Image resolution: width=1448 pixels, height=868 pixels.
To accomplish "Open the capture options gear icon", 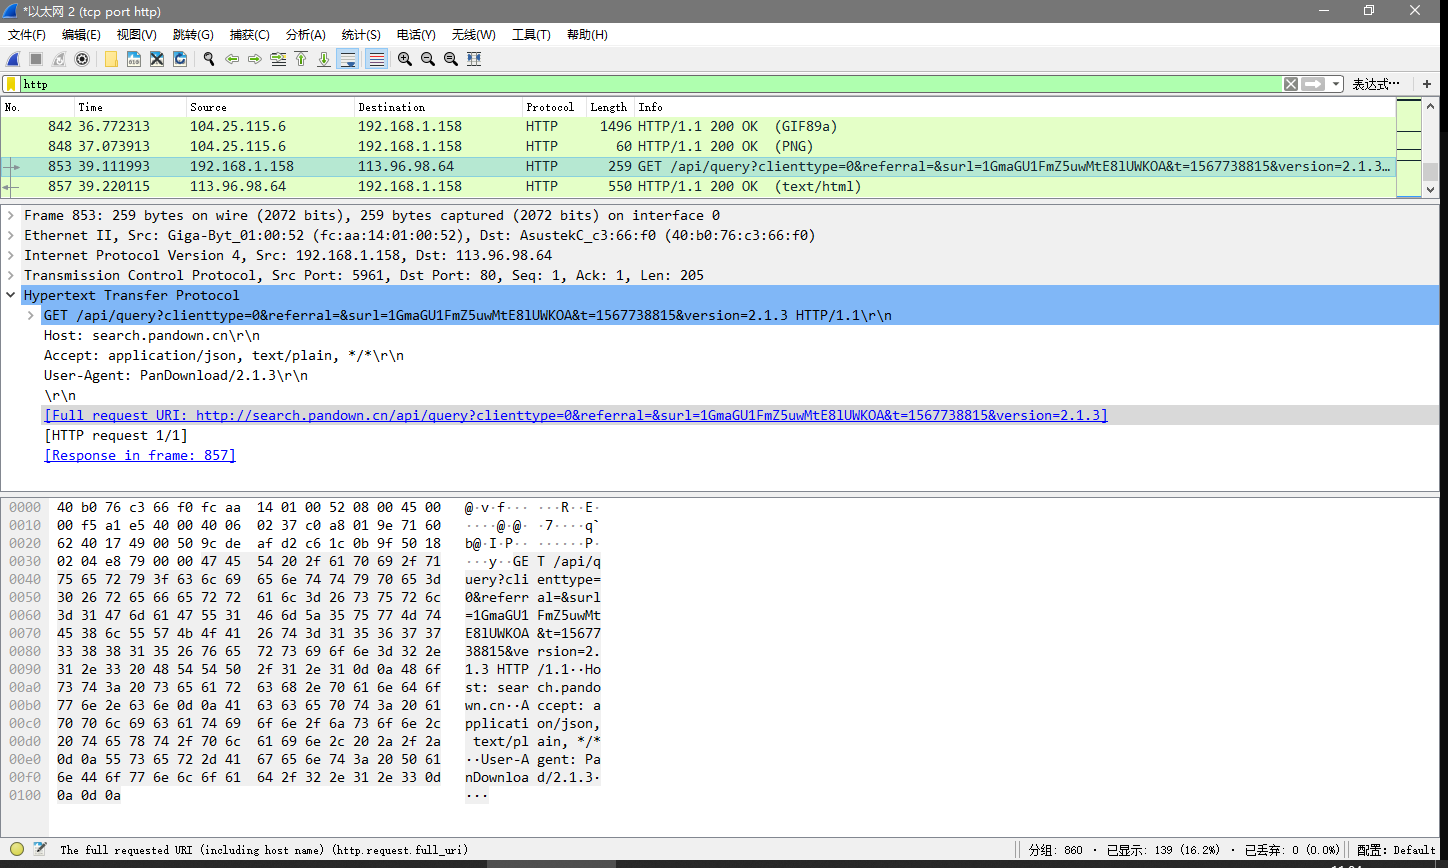I will pos(82,58).
